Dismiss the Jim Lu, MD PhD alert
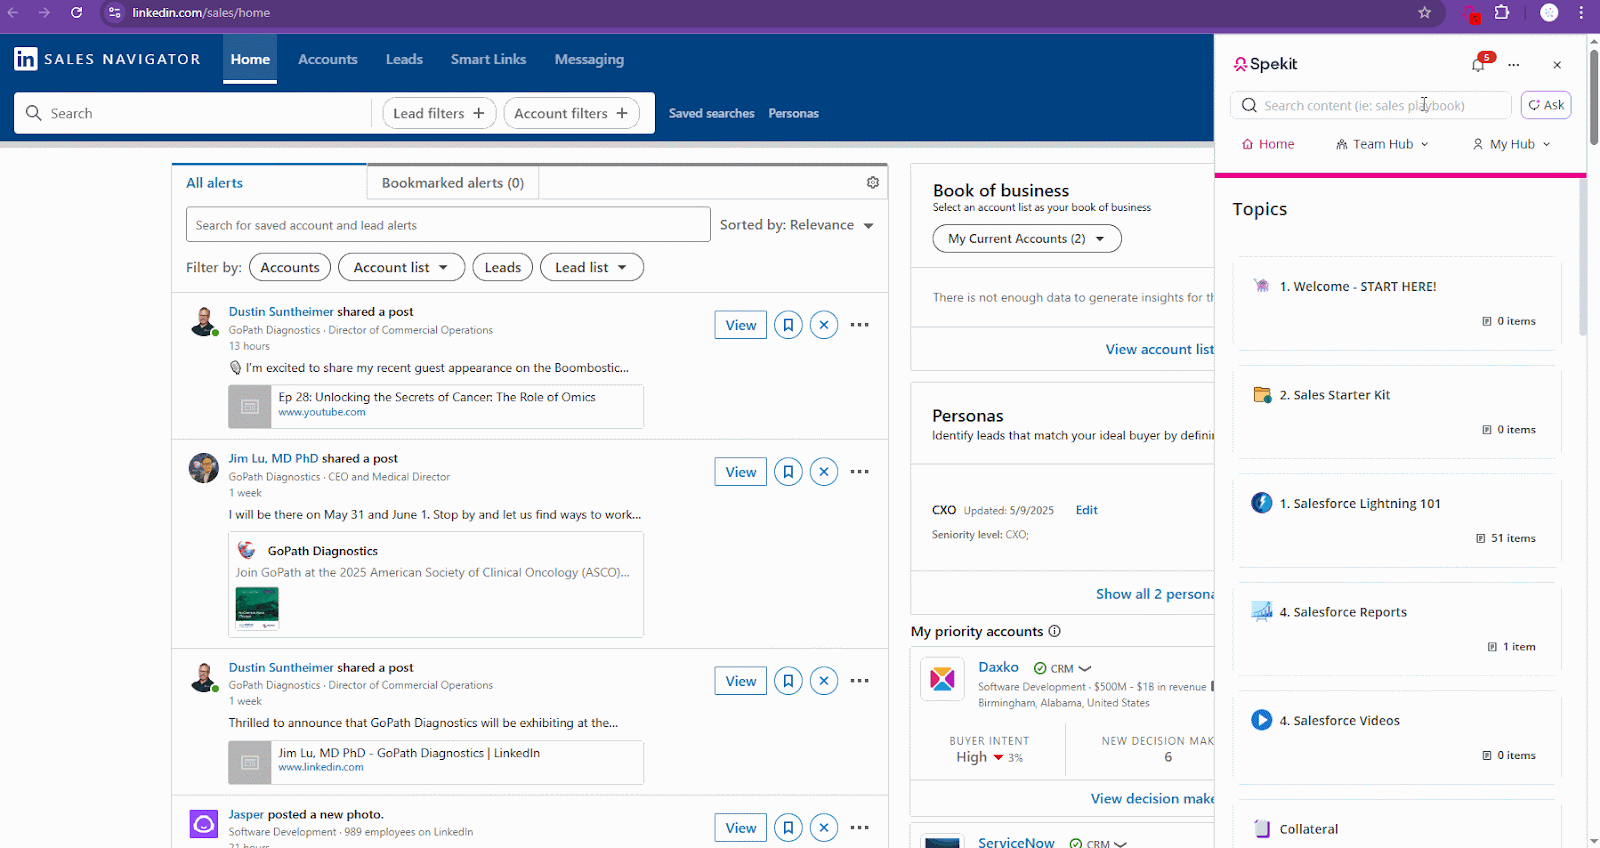This screenshot has height=848, width=1600. (824, 472)
